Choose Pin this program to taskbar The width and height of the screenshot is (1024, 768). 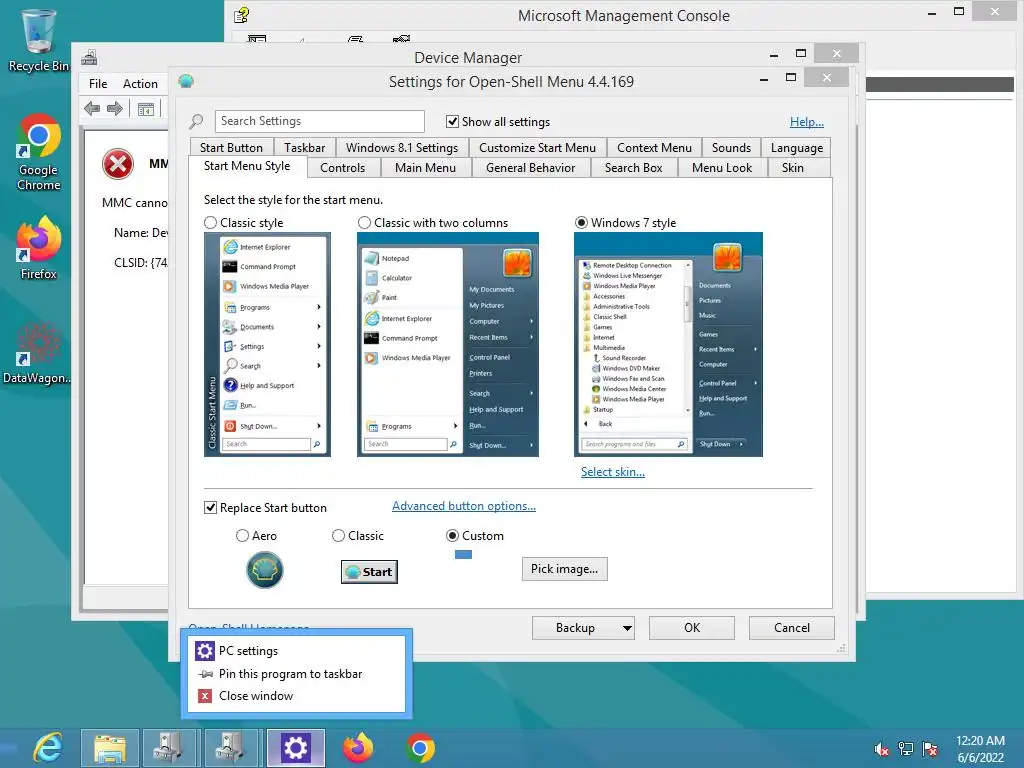click(296, 674)
